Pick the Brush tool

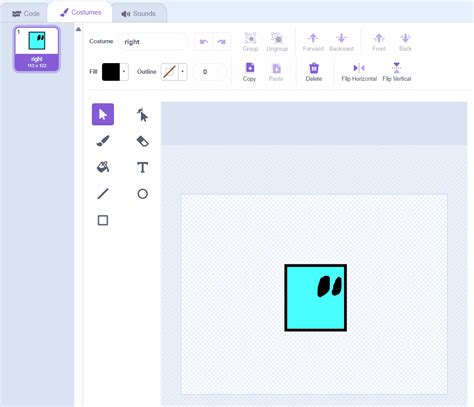[x=103, y=141]
